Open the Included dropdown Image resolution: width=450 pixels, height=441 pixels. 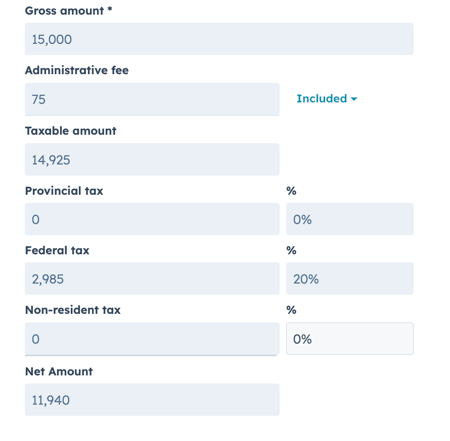(327, 99)
